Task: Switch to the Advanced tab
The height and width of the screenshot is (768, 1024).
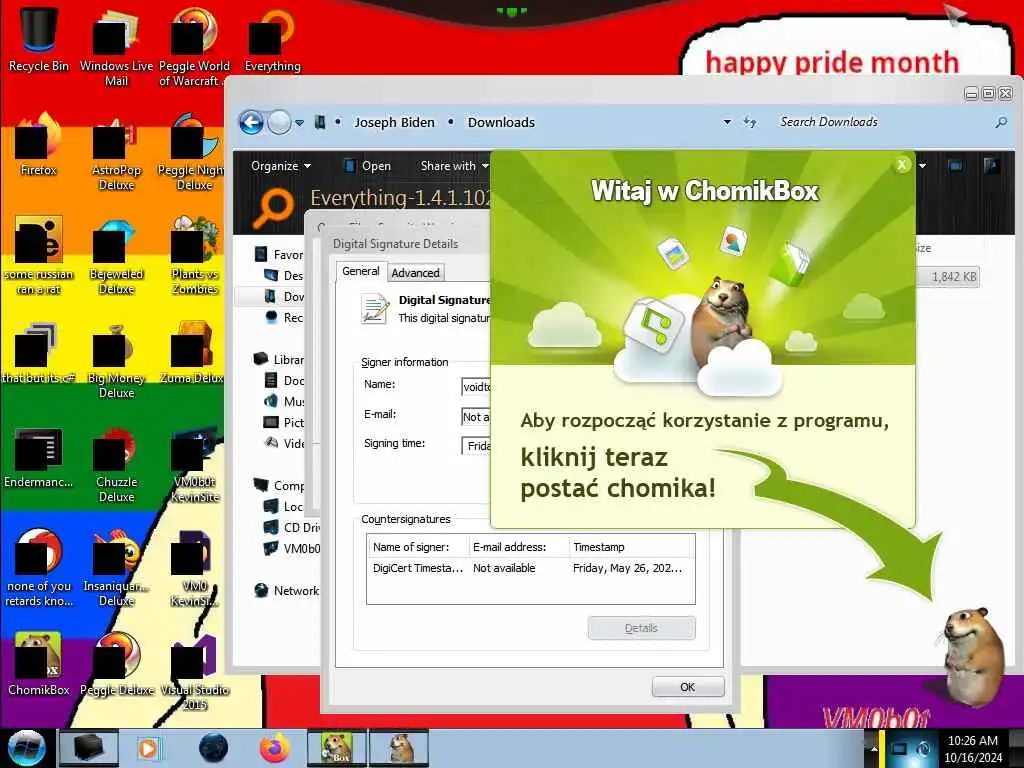Action: (x=415, y=273)
